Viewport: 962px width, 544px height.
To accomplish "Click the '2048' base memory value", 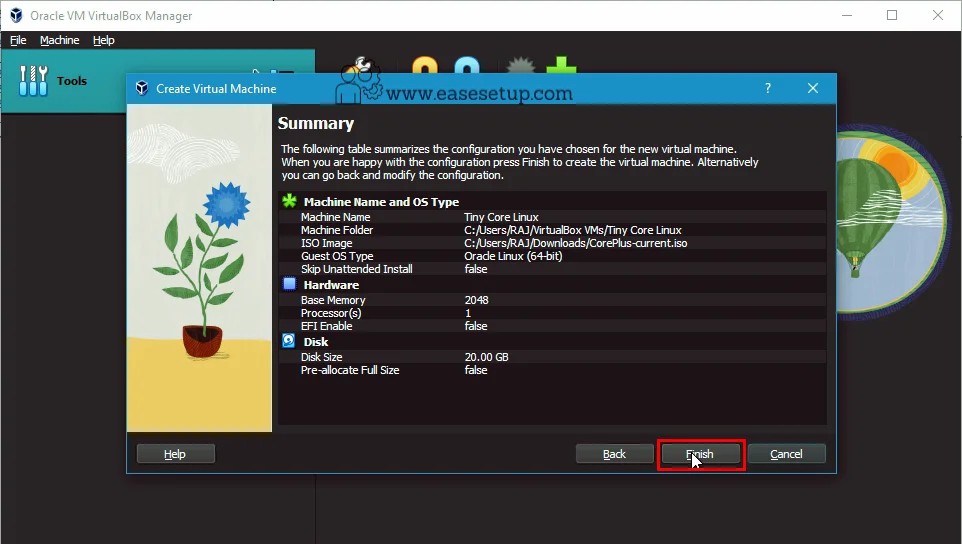I will point(477,300).
